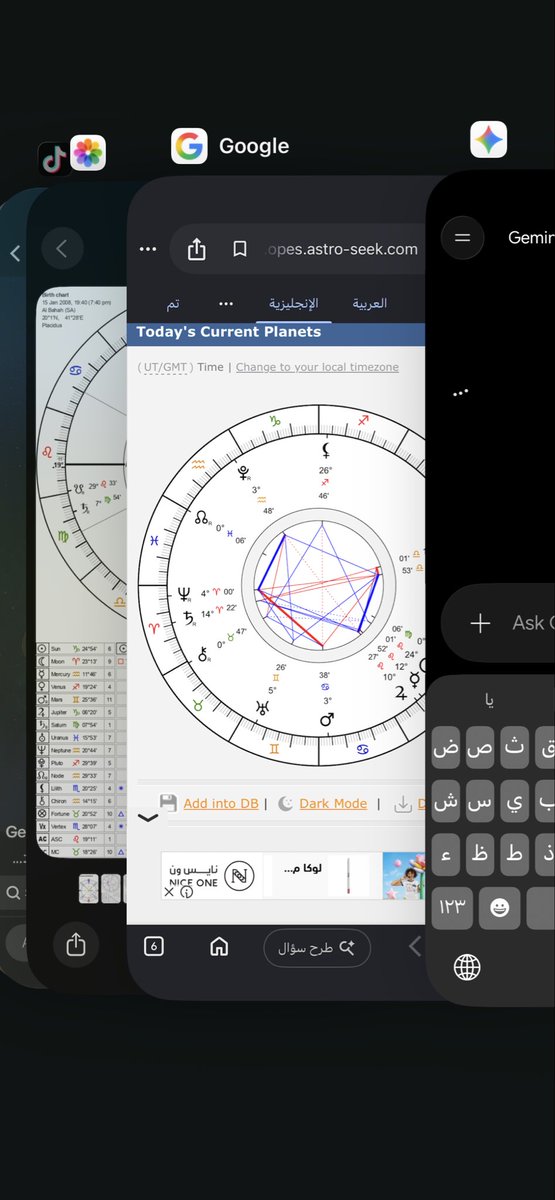Screen dimensions: 555x1200
Task: Open translation options three-dots menu
Action: click(x=226, y=303)
